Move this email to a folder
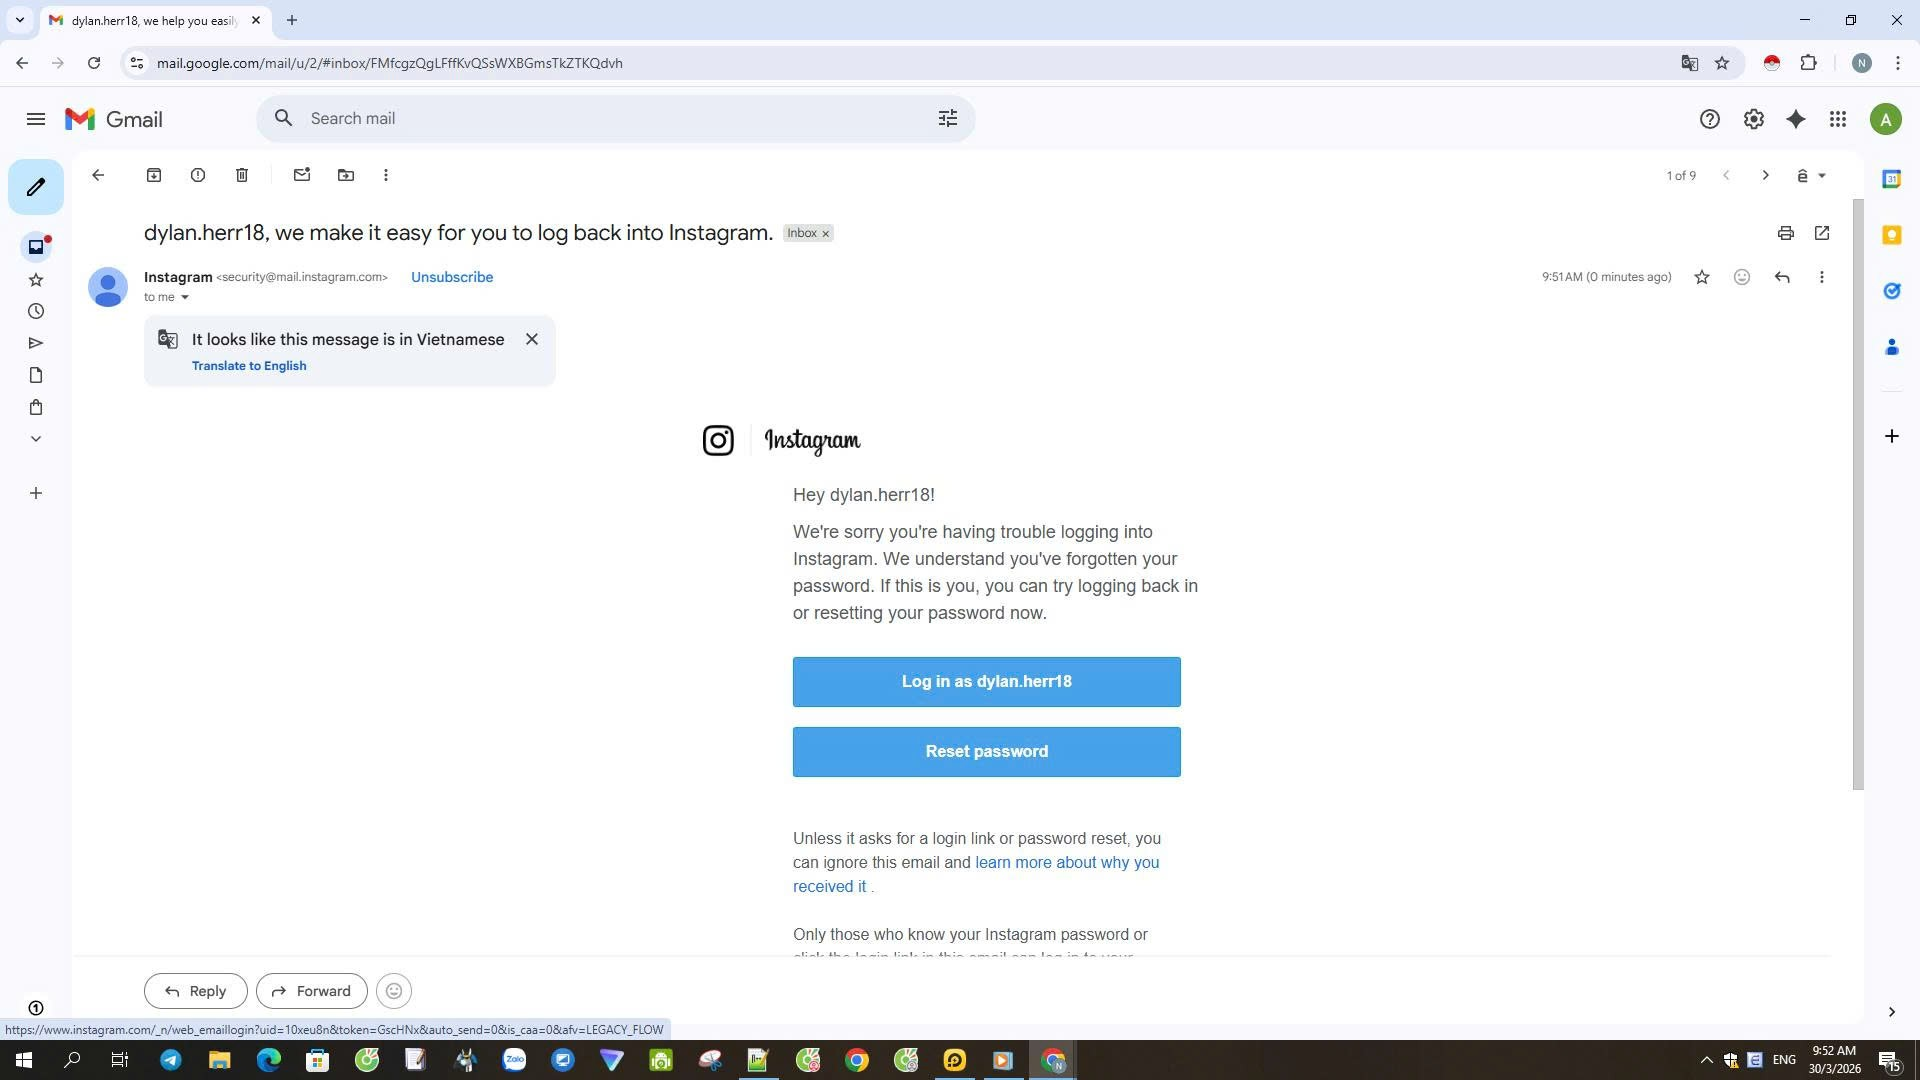This screenshot has width=1920, height=1080. point(346,175)
